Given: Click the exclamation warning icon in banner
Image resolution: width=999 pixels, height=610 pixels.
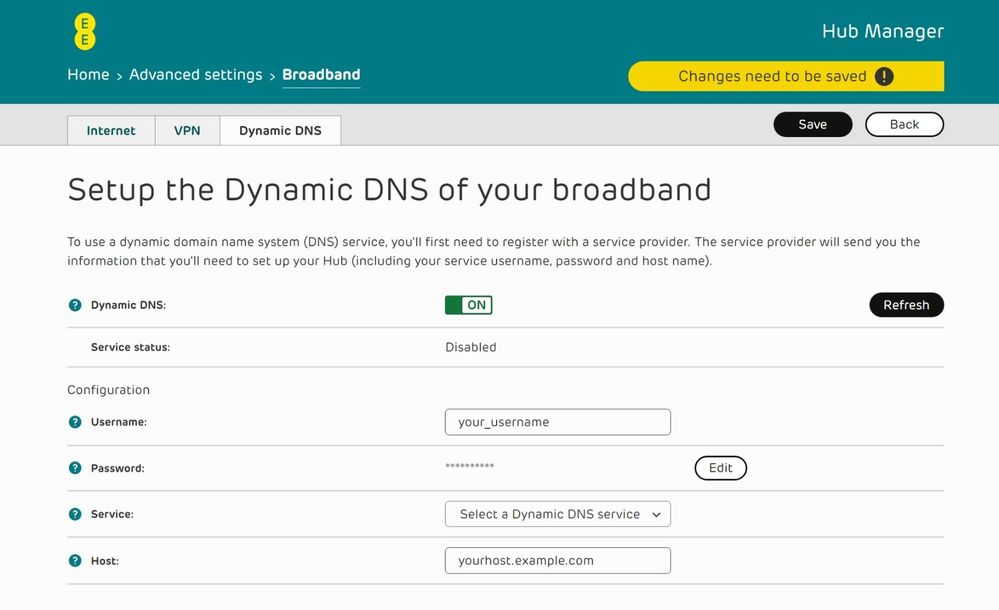Looking at the screenshot, I should coord(883,76).
